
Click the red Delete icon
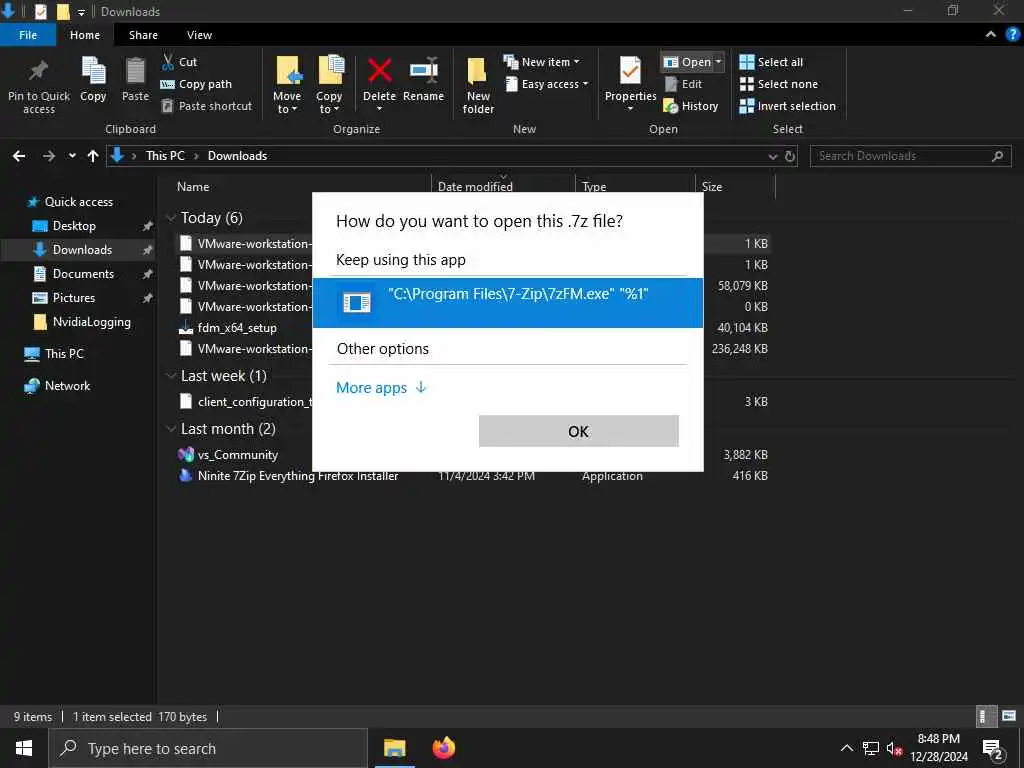click(379, 70)
